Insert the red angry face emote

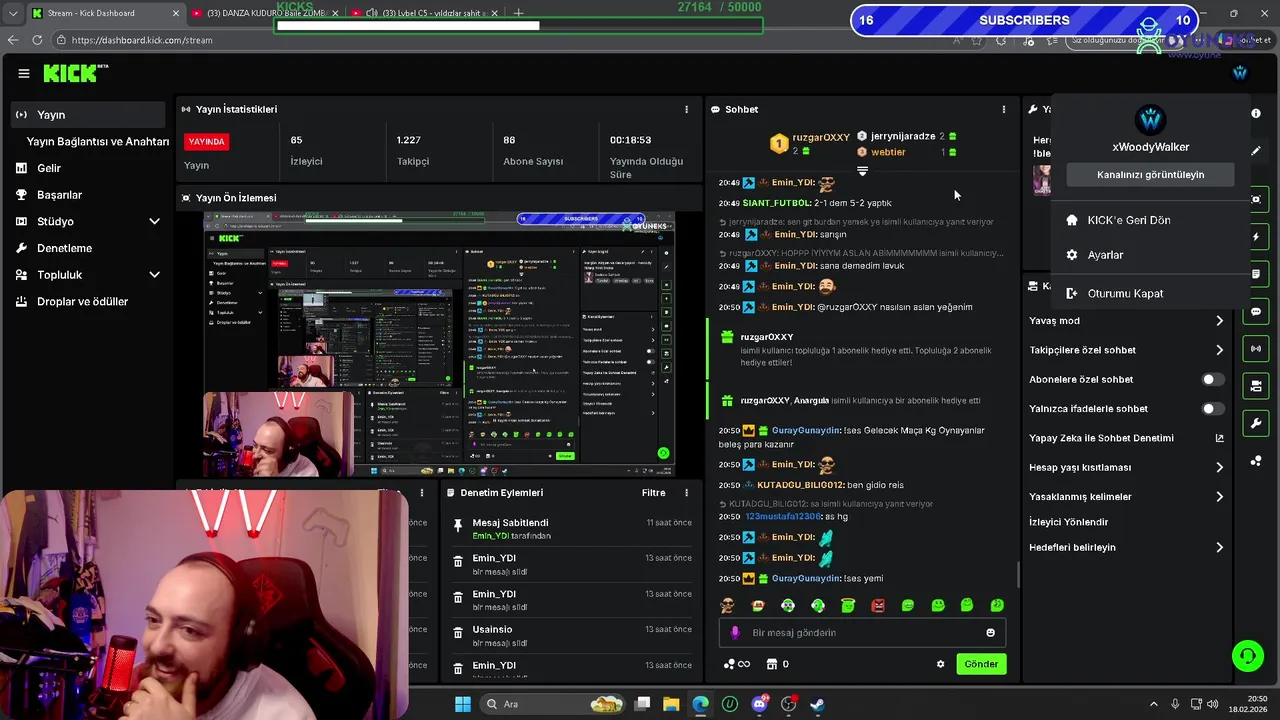tap(878, 605)
